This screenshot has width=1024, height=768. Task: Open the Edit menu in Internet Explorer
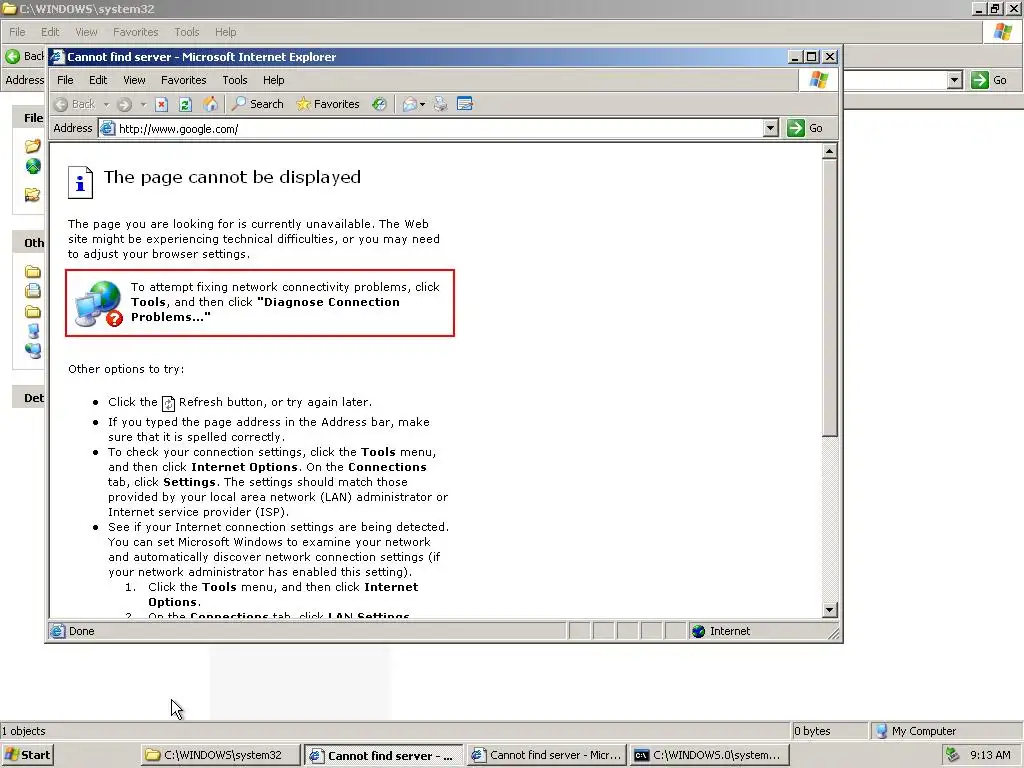pos(98,80)
